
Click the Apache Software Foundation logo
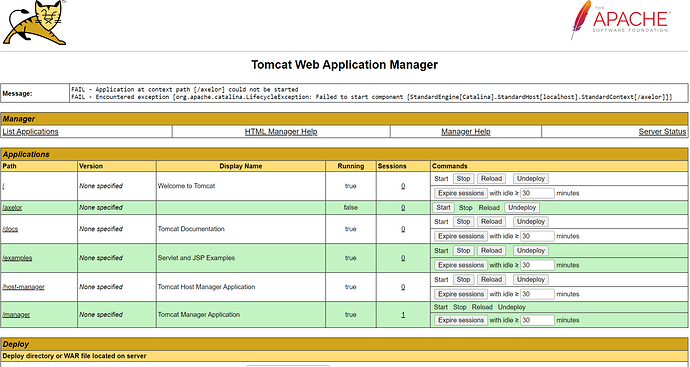point(620,20)
